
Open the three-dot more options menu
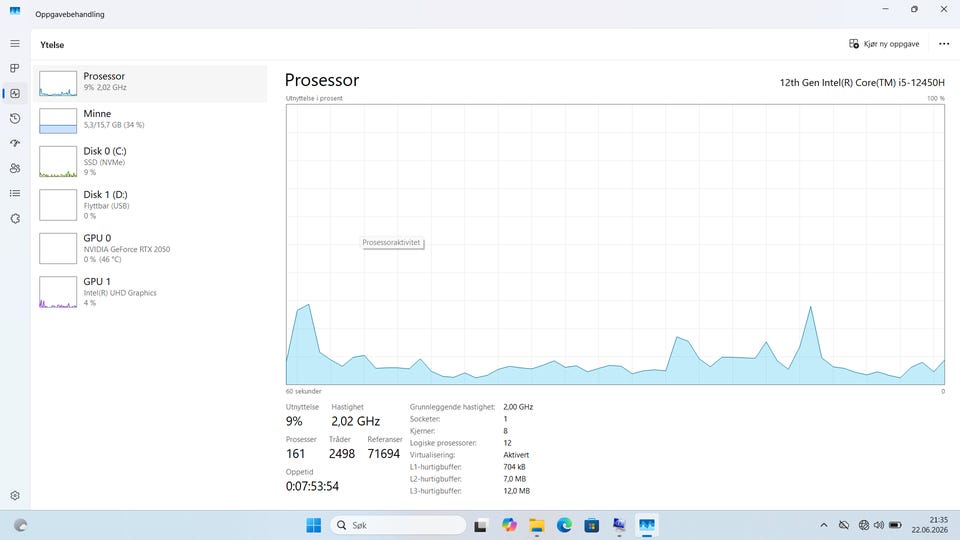(x=943, y=44)
